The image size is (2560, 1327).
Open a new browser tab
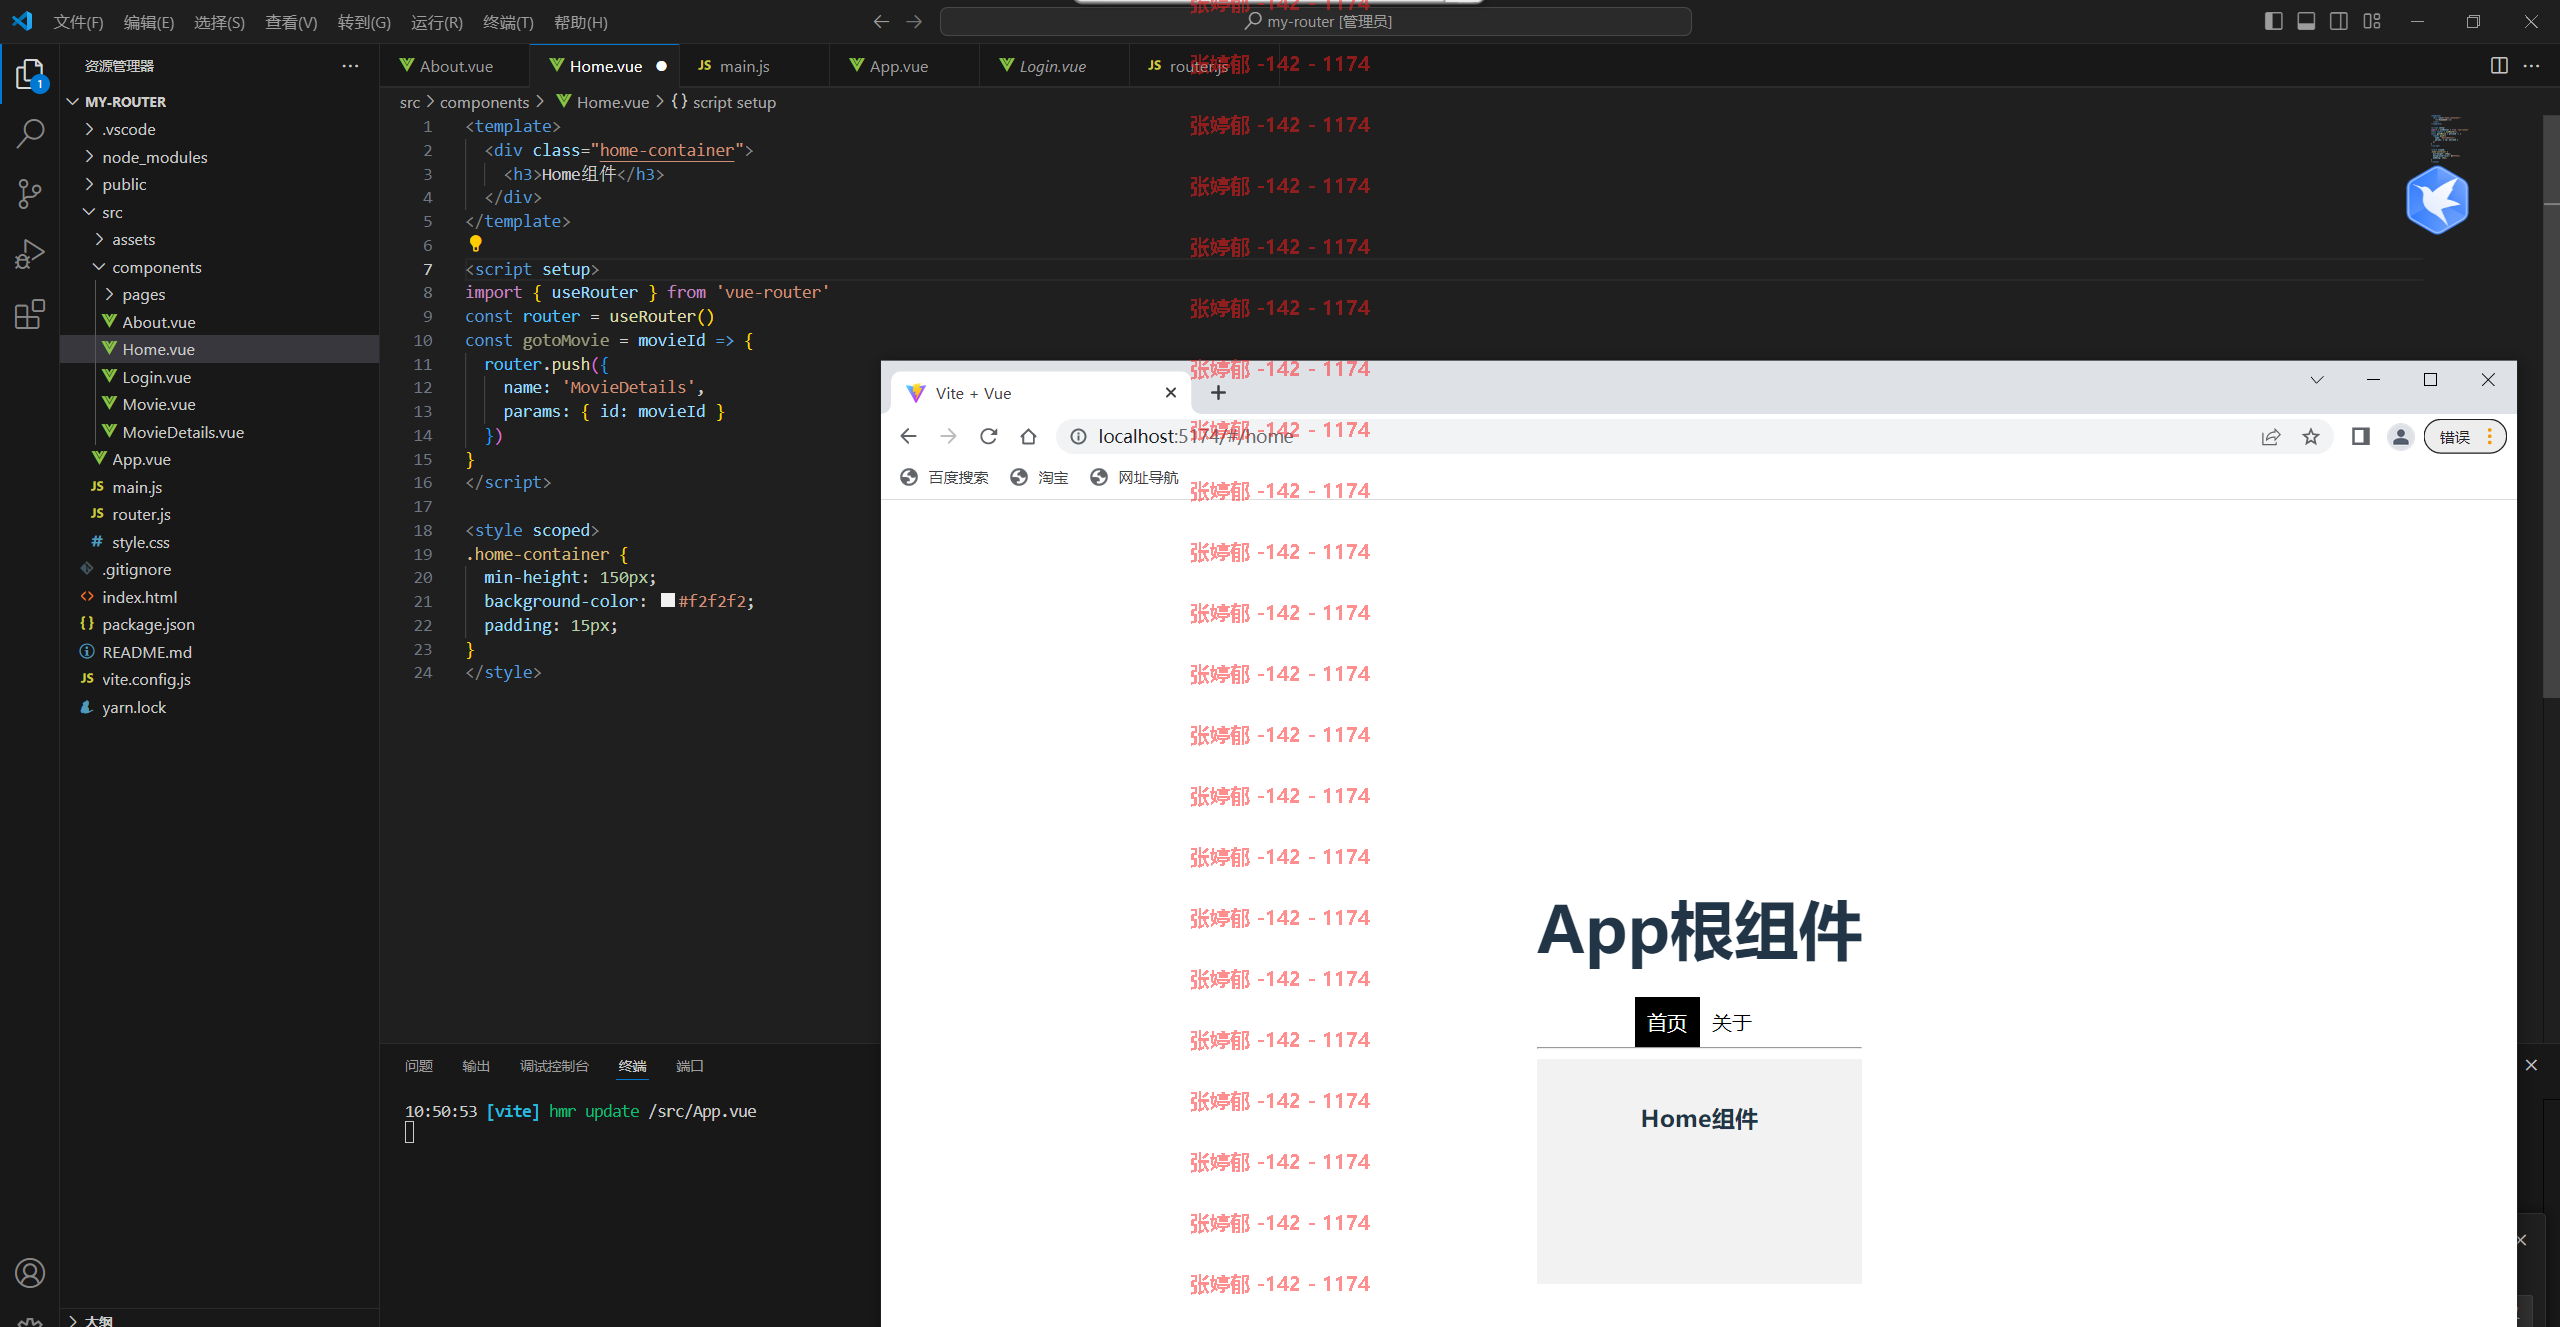pos(1218,393)
